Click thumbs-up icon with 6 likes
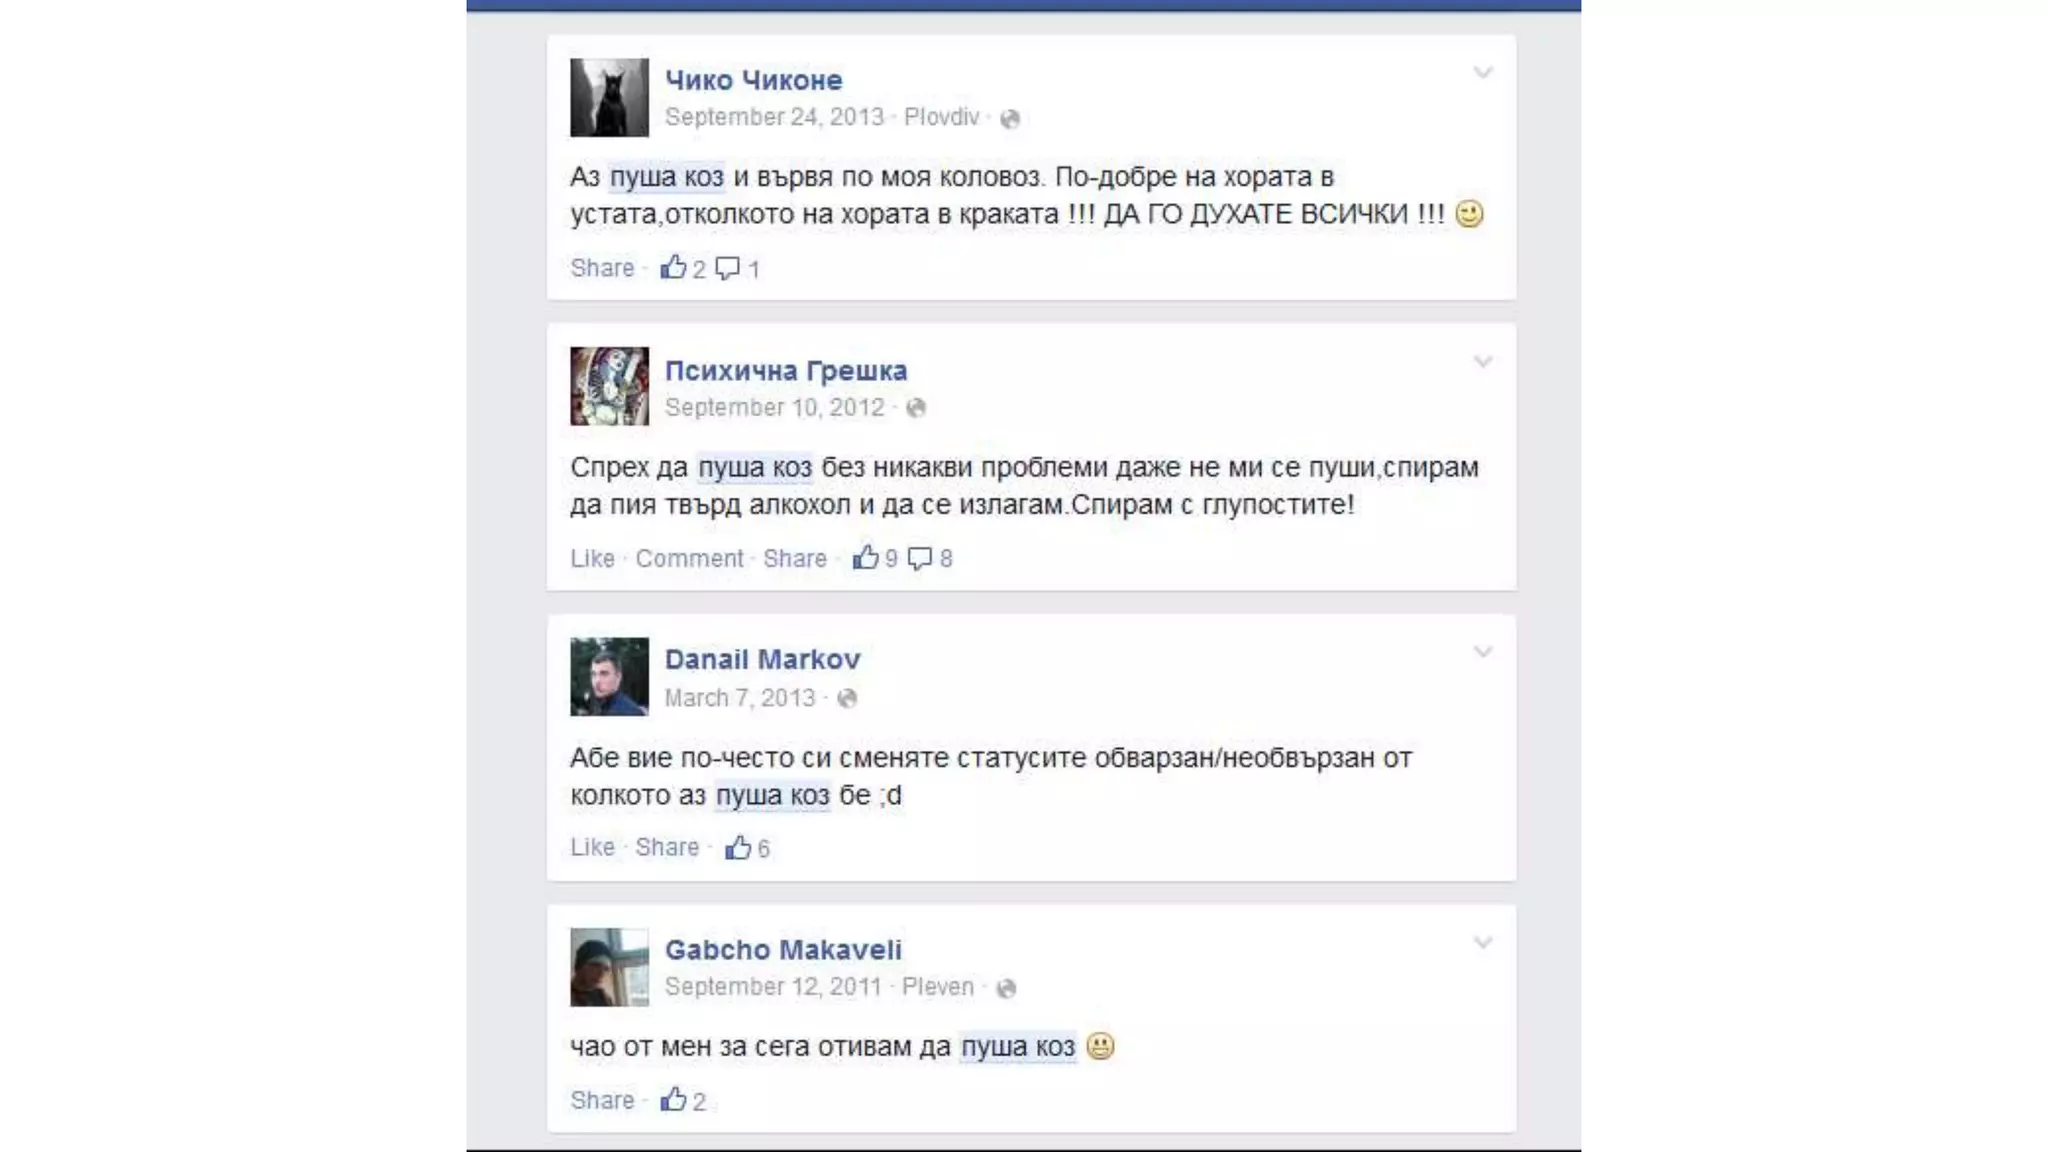Viewport: 2048px width, 1152px height. pos(738,848)
